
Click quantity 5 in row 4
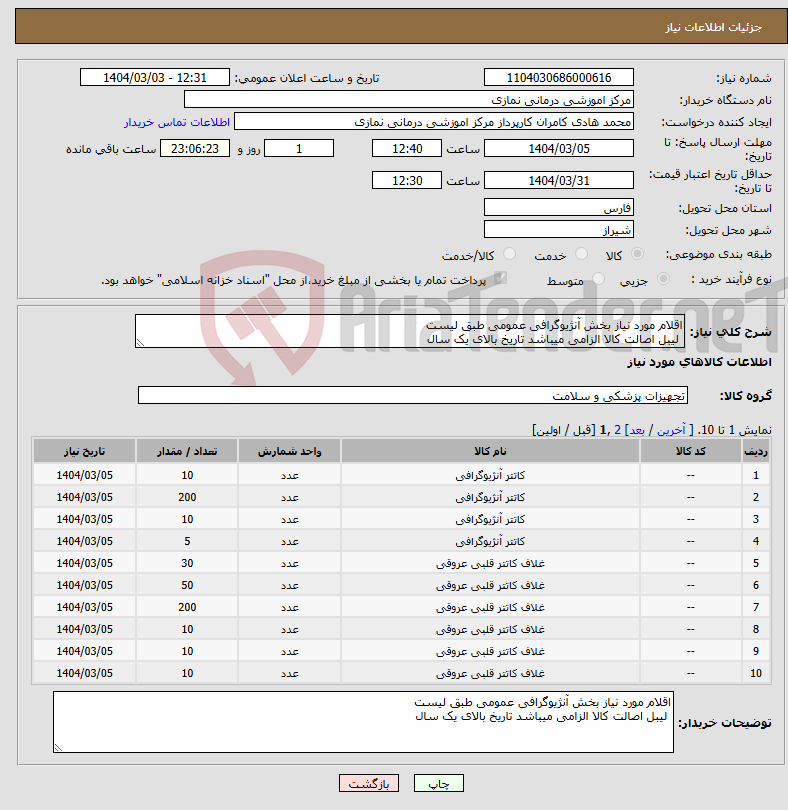pyautogui.click(x=187, y=541)
